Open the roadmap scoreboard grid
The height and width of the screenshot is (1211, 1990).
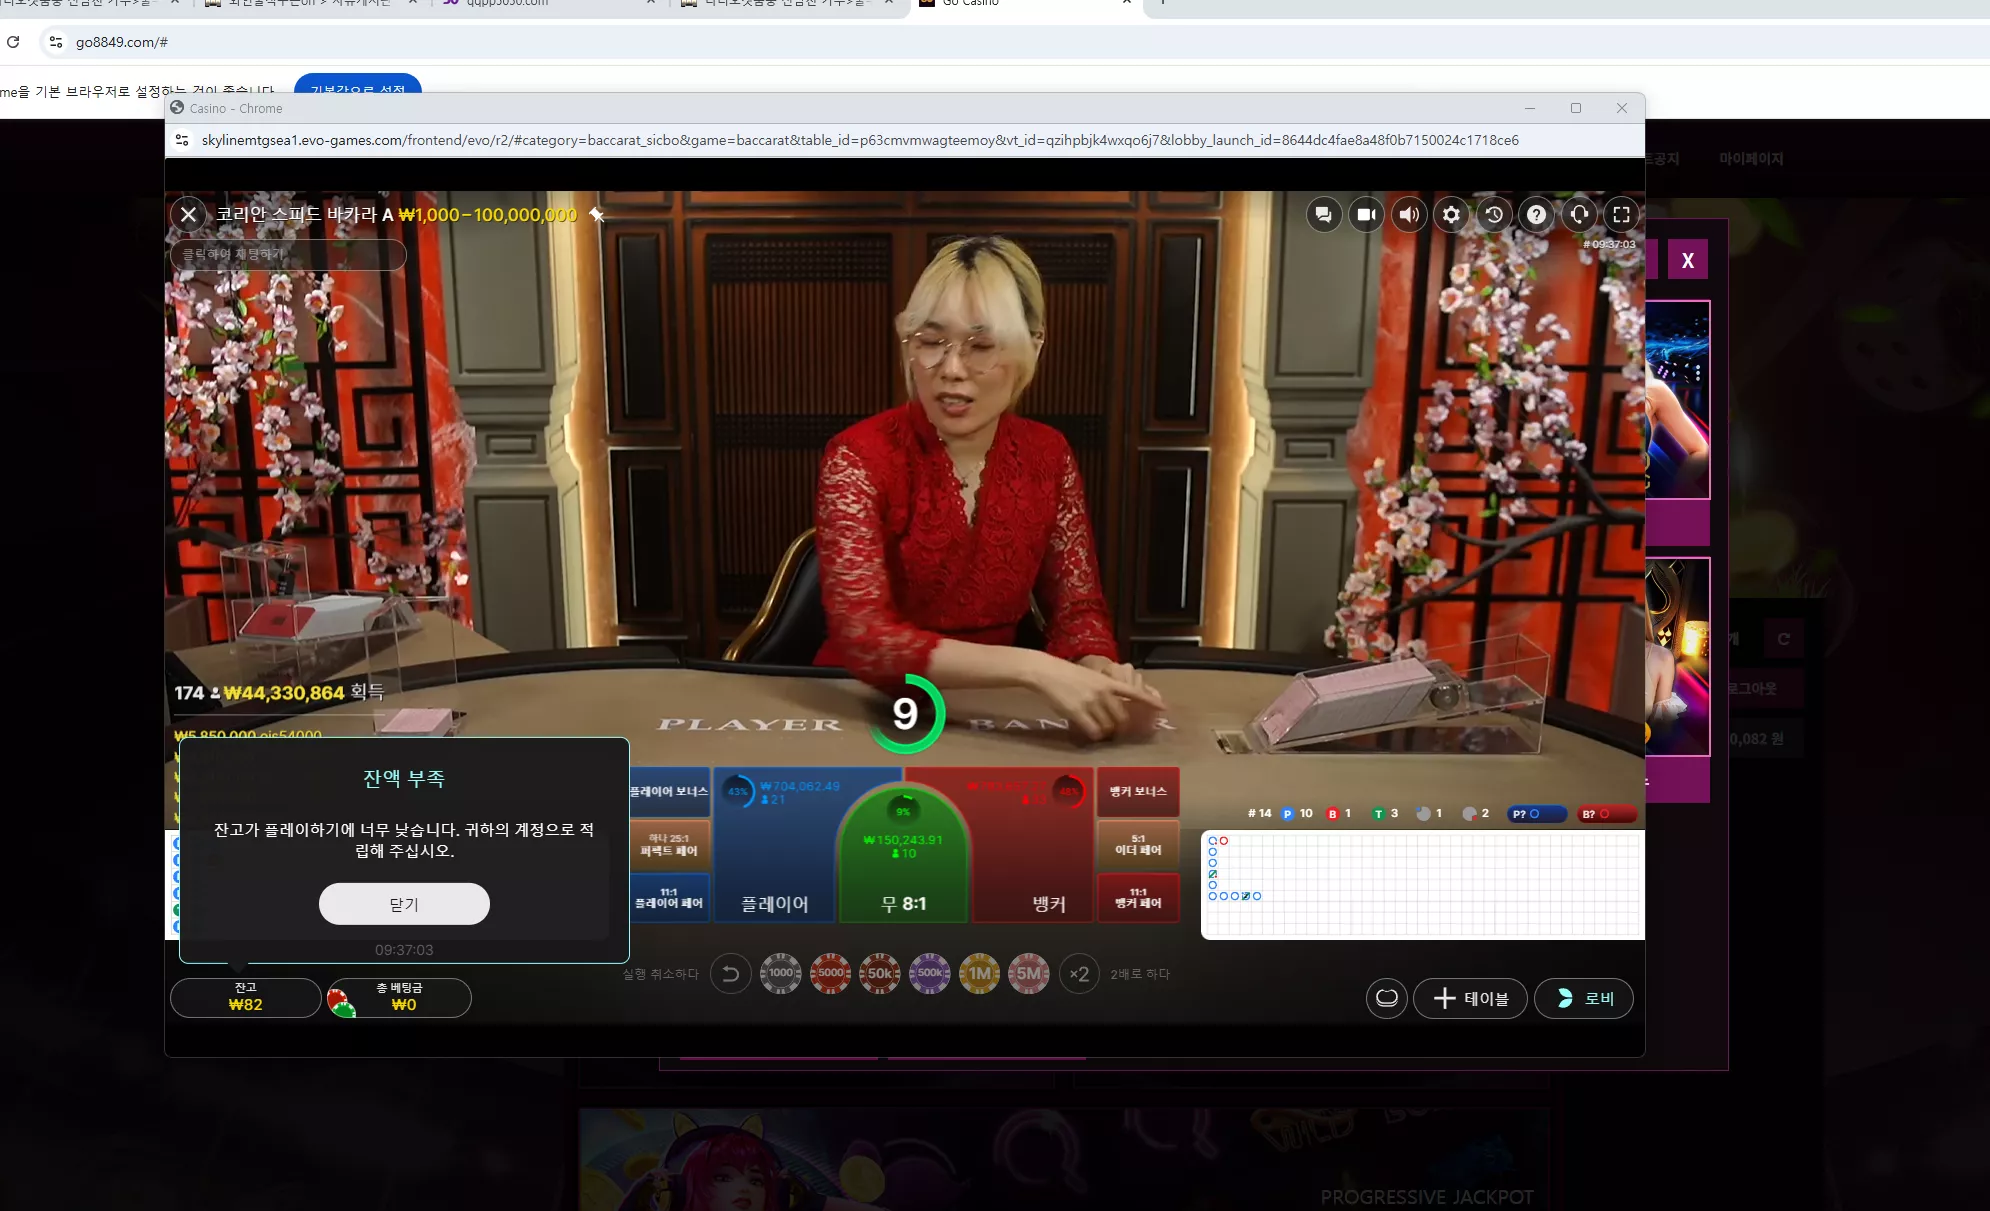point(1422,884)
